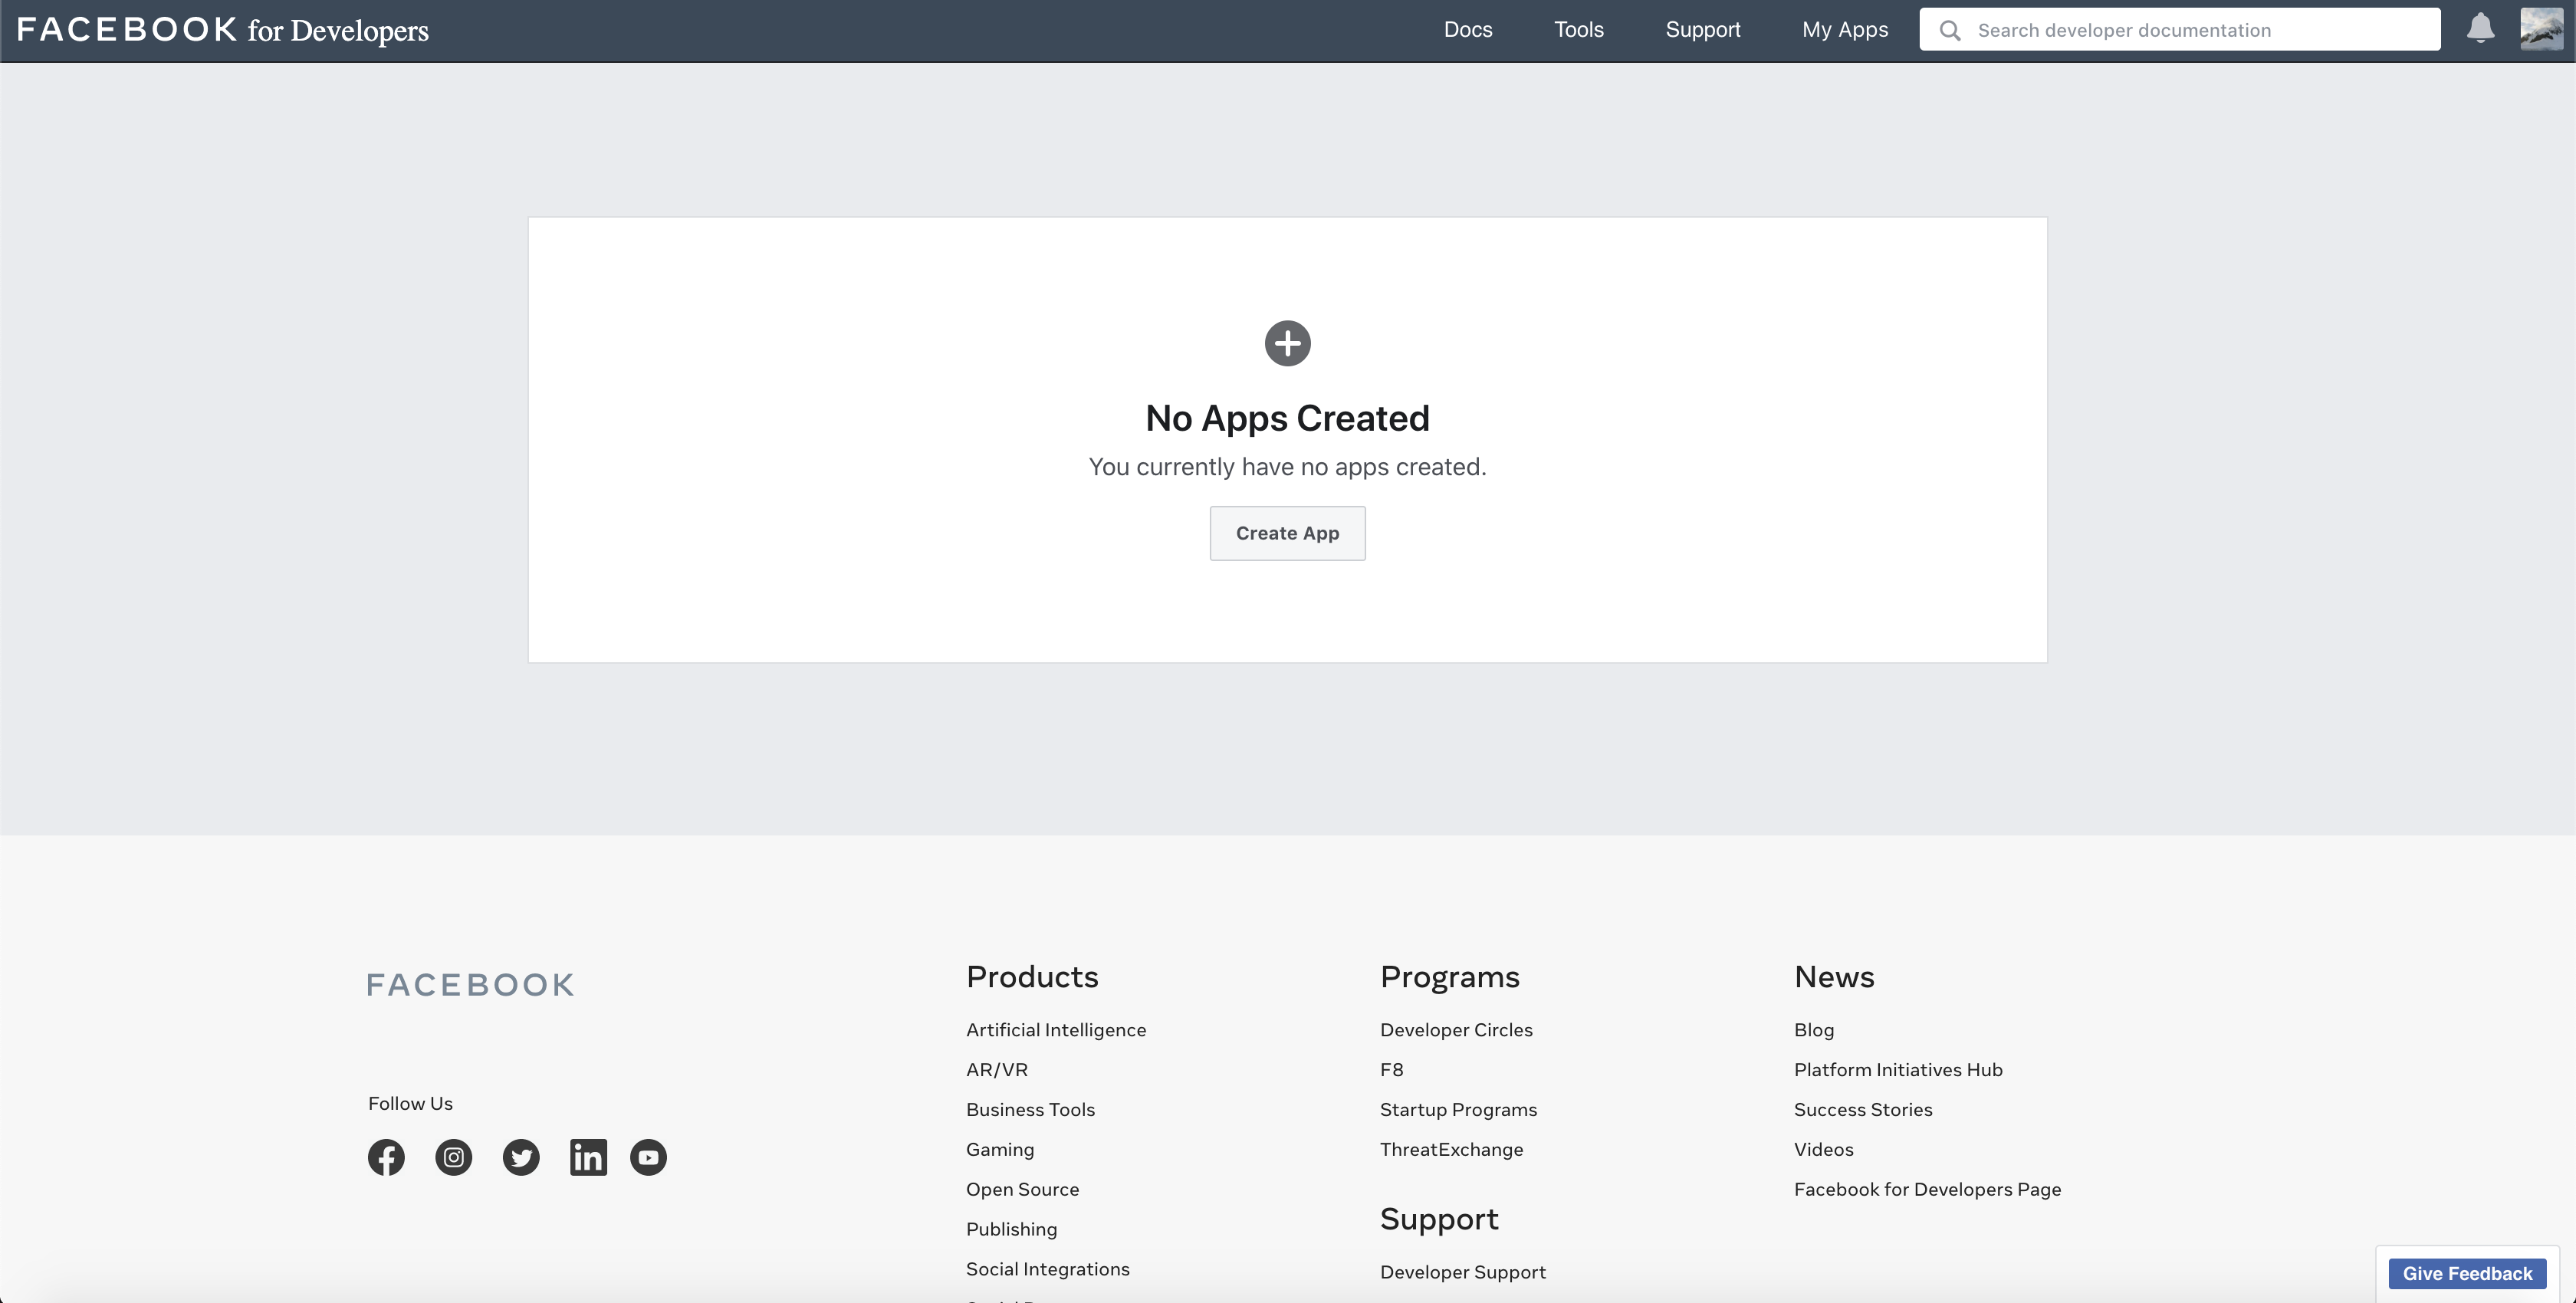Open the YouTube social icon
The width and height of the screenshot is (2576, 1303).
coord(648,1157)
